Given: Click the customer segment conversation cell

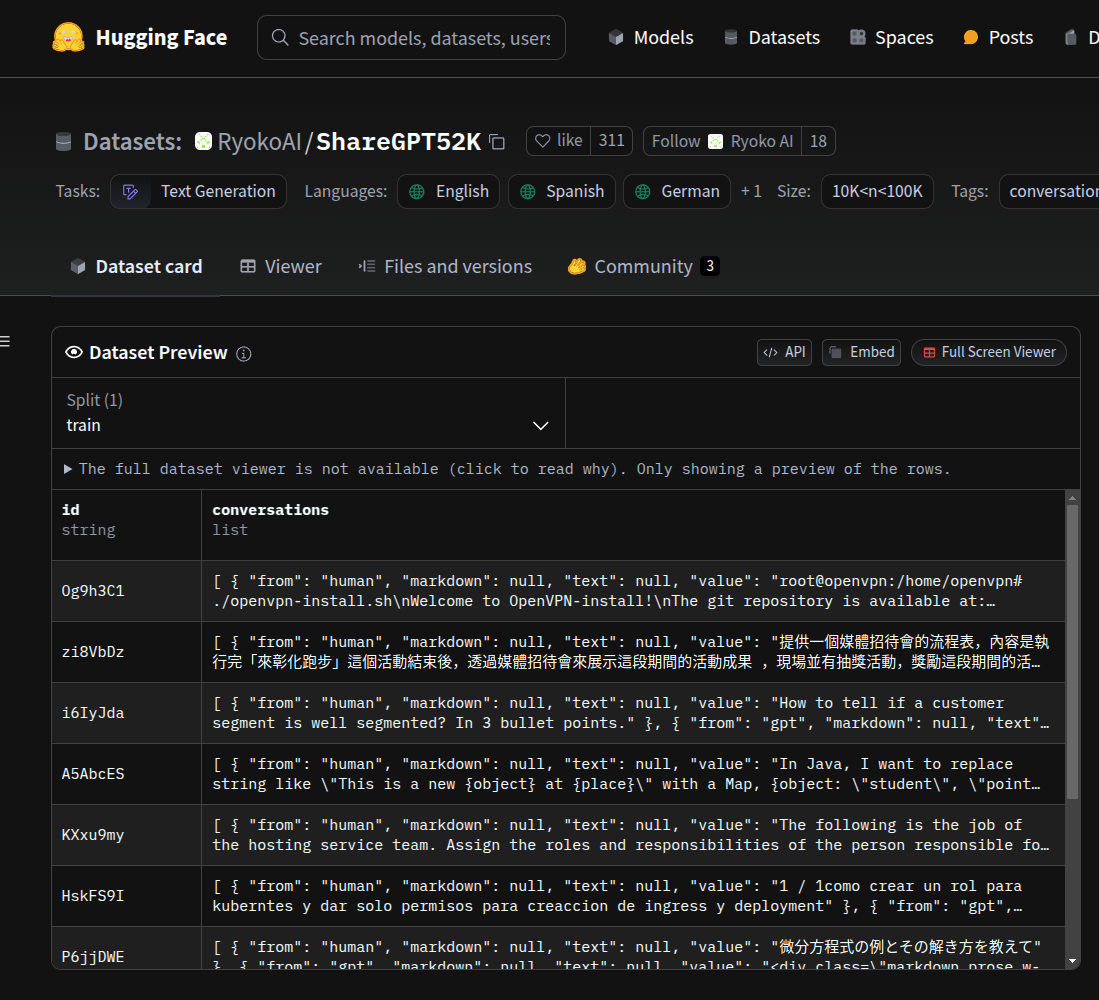Looking at the screenshot, I should click(633, 713).
